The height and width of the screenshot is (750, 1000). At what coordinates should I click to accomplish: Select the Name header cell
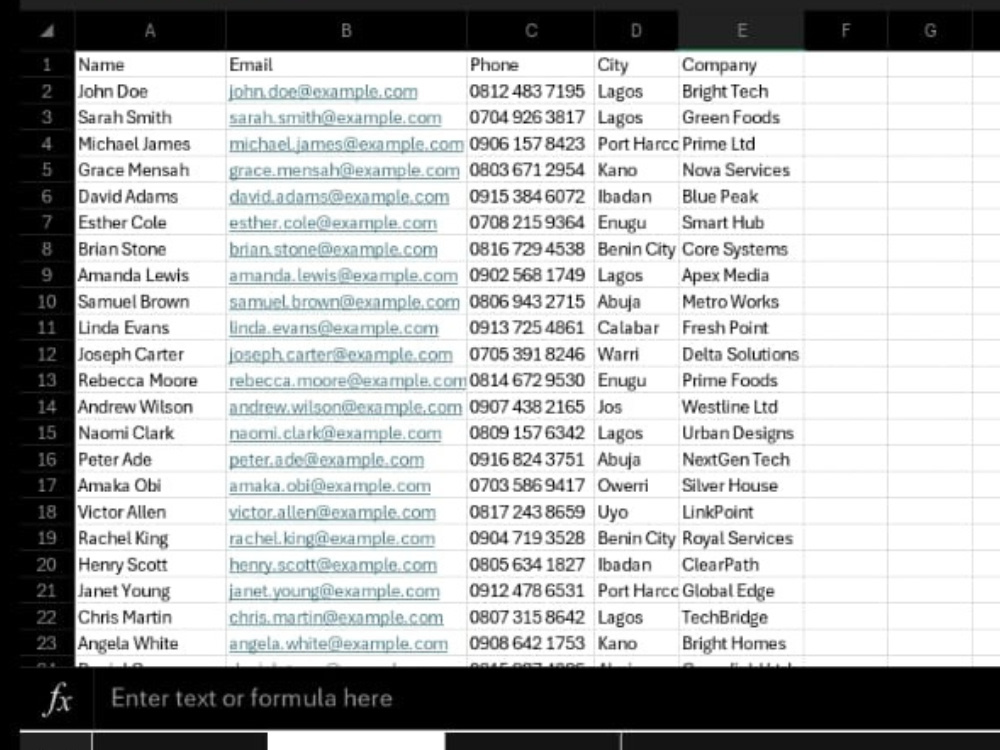150,64
